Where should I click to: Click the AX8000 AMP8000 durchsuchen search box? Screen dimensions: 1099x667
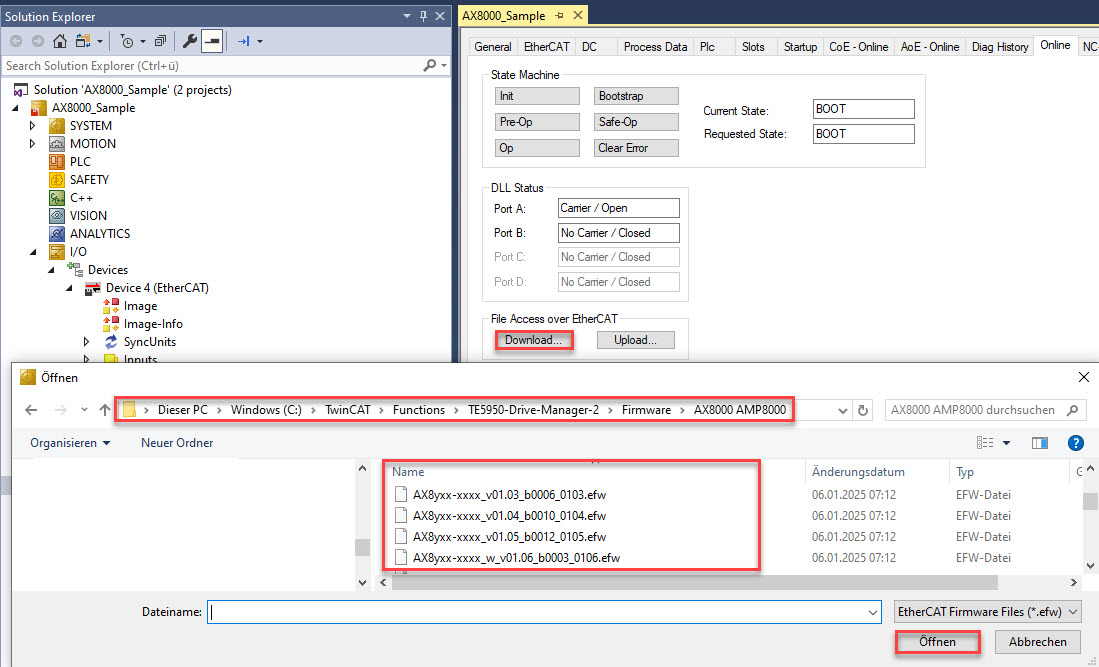[x=984, y=410]
